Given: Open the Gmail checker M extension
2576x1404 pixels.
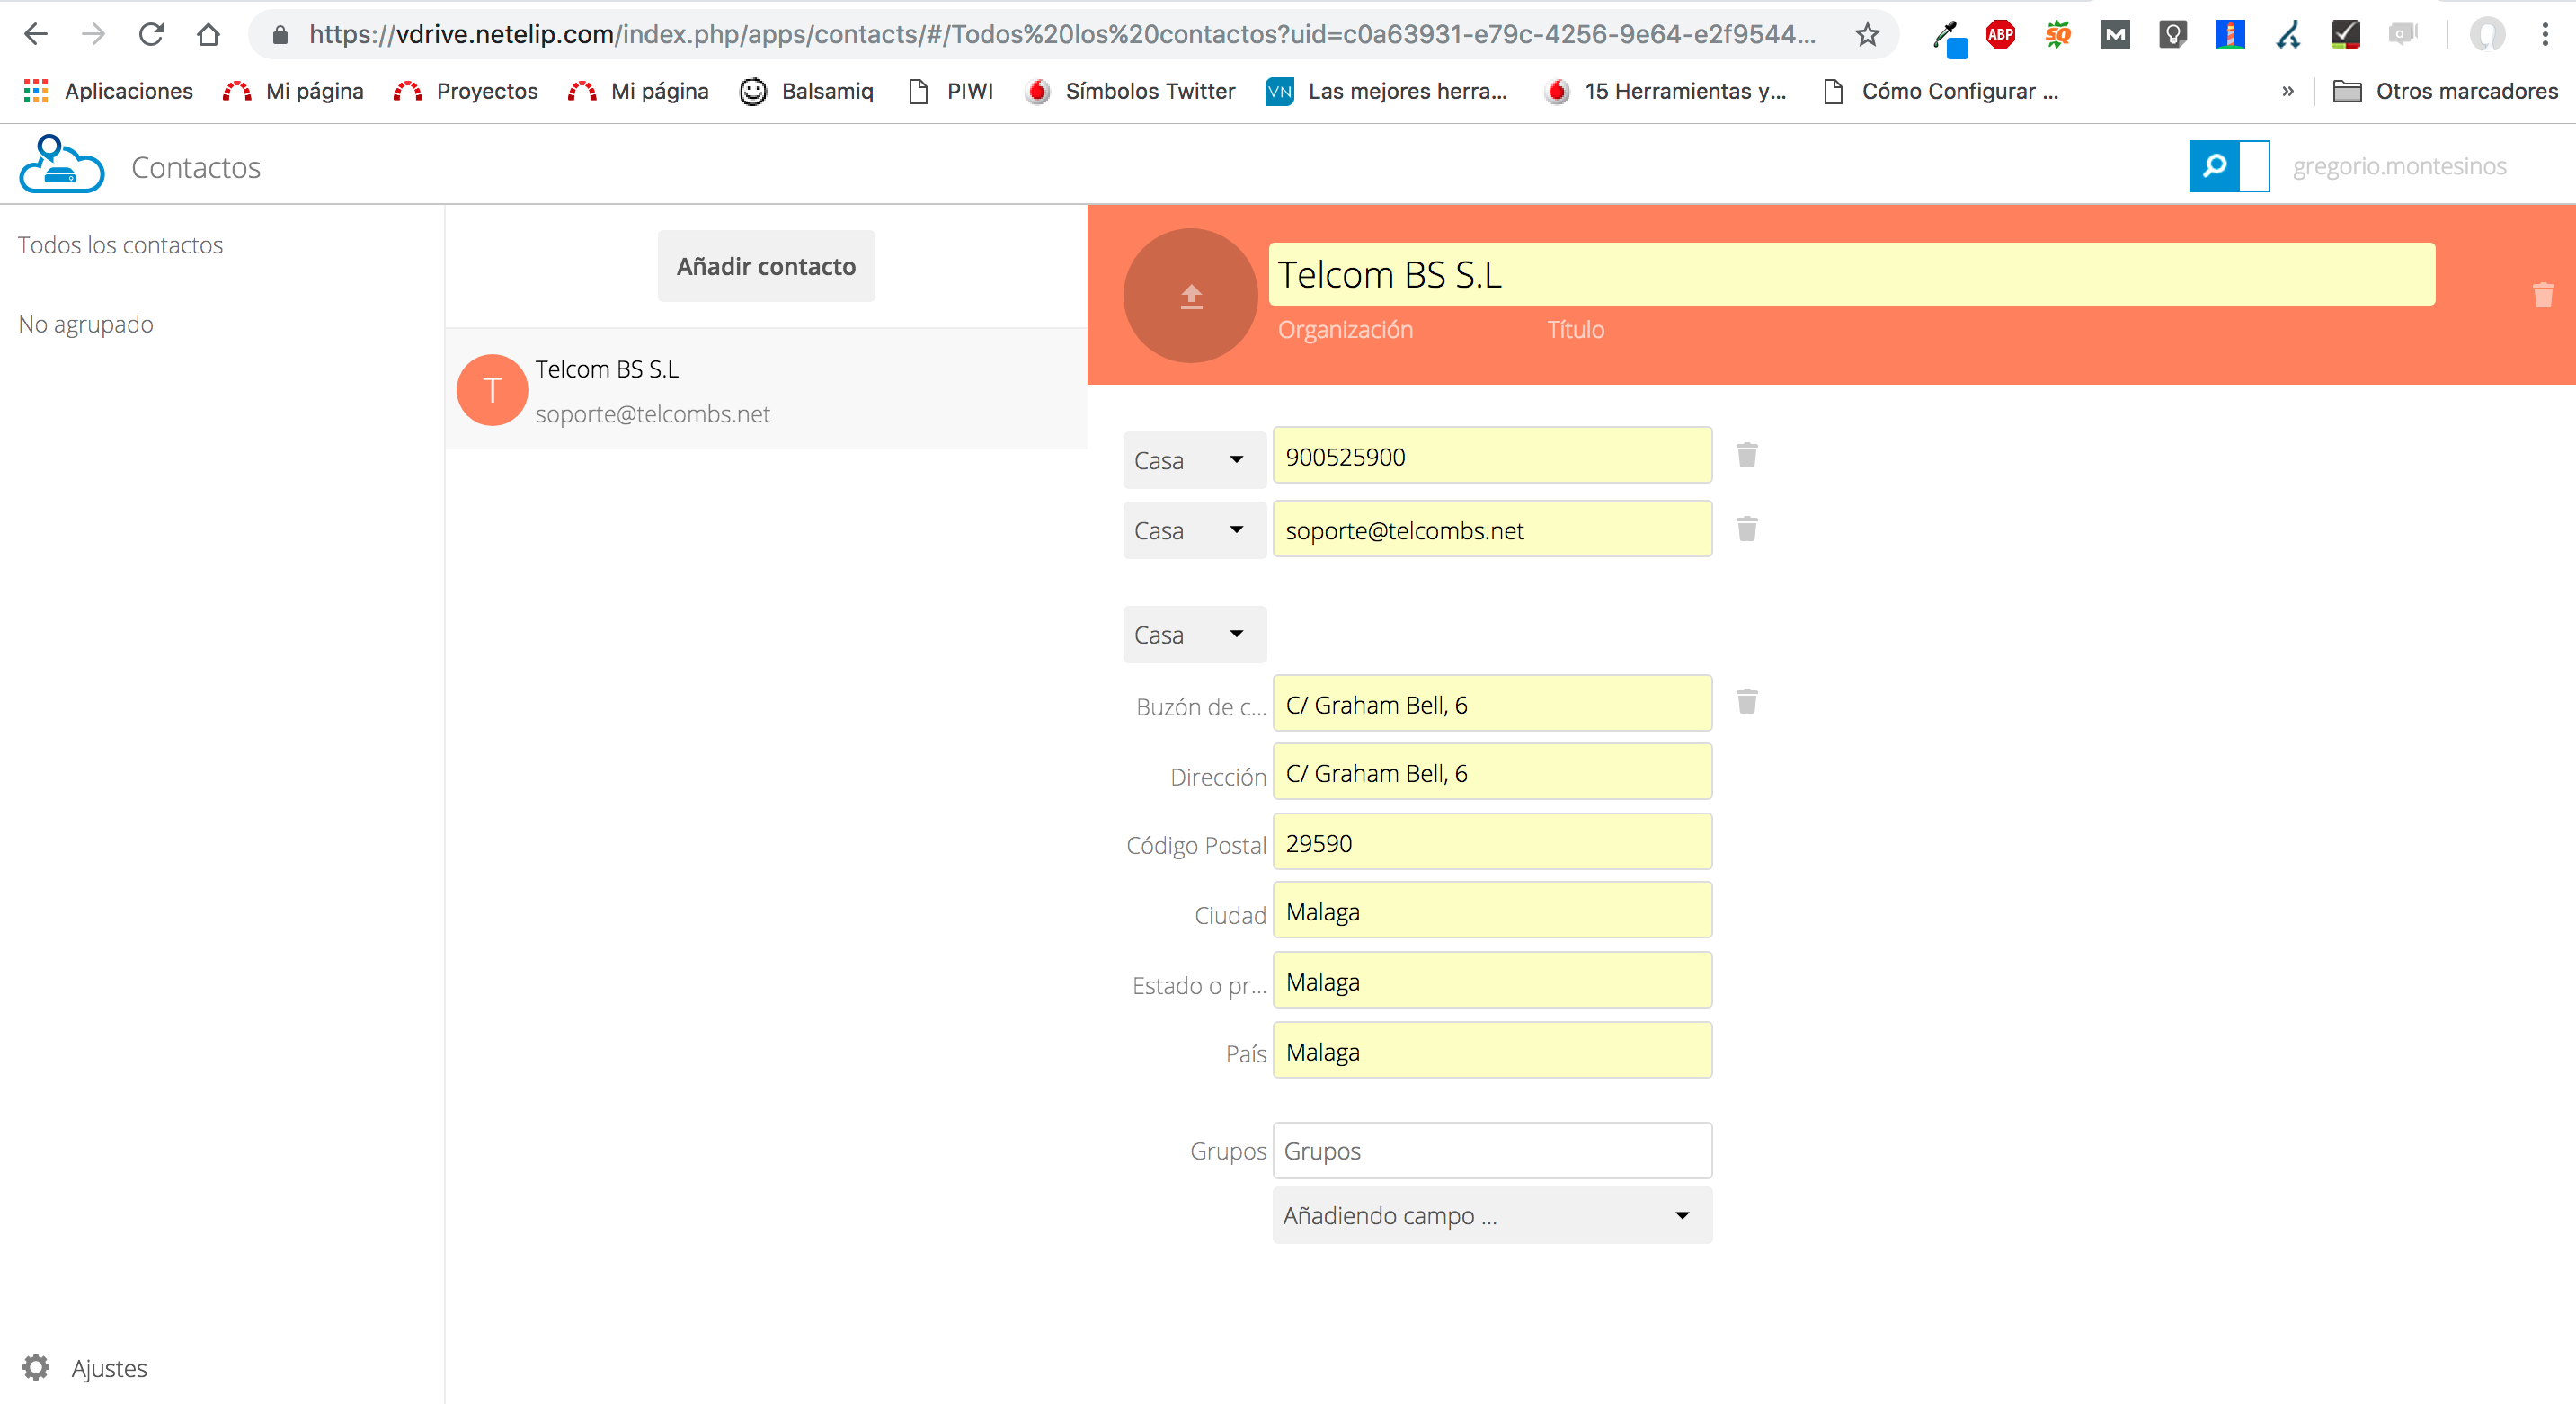Looking at the screenshot, I should (2115, 35).
